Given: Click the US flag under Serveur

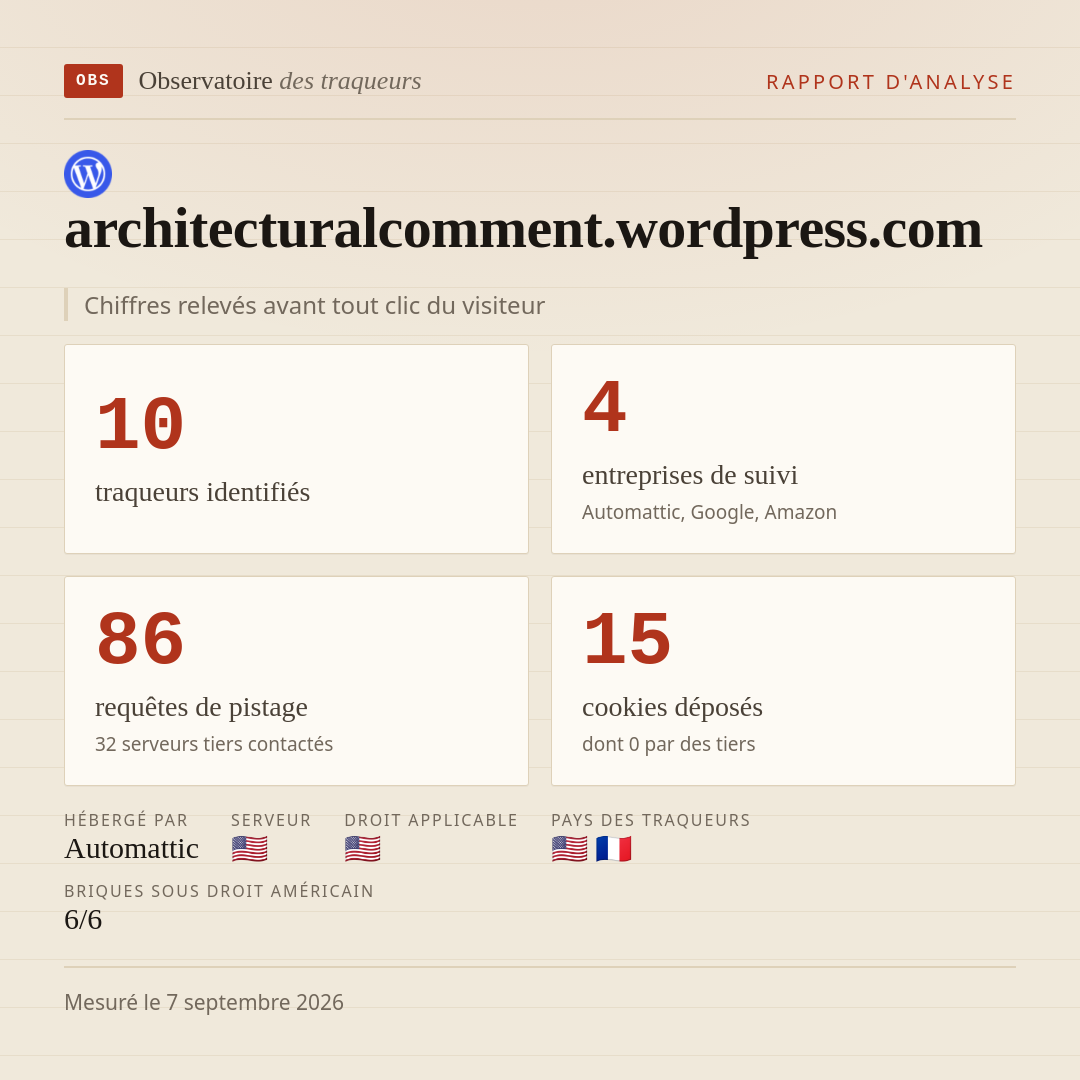Looking at the screenshot, I should [249, 849].
